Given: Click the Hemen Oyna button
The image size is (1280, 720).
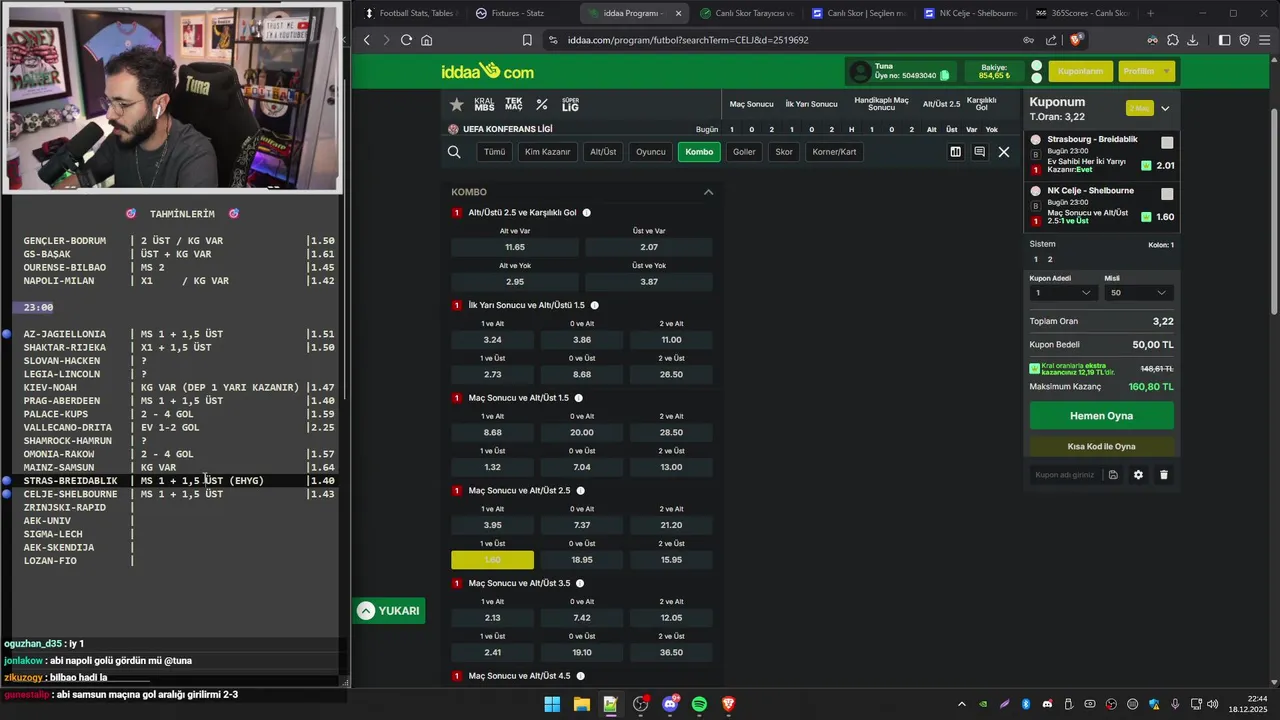Looking at the screenshot, I should click(1102, 416).
